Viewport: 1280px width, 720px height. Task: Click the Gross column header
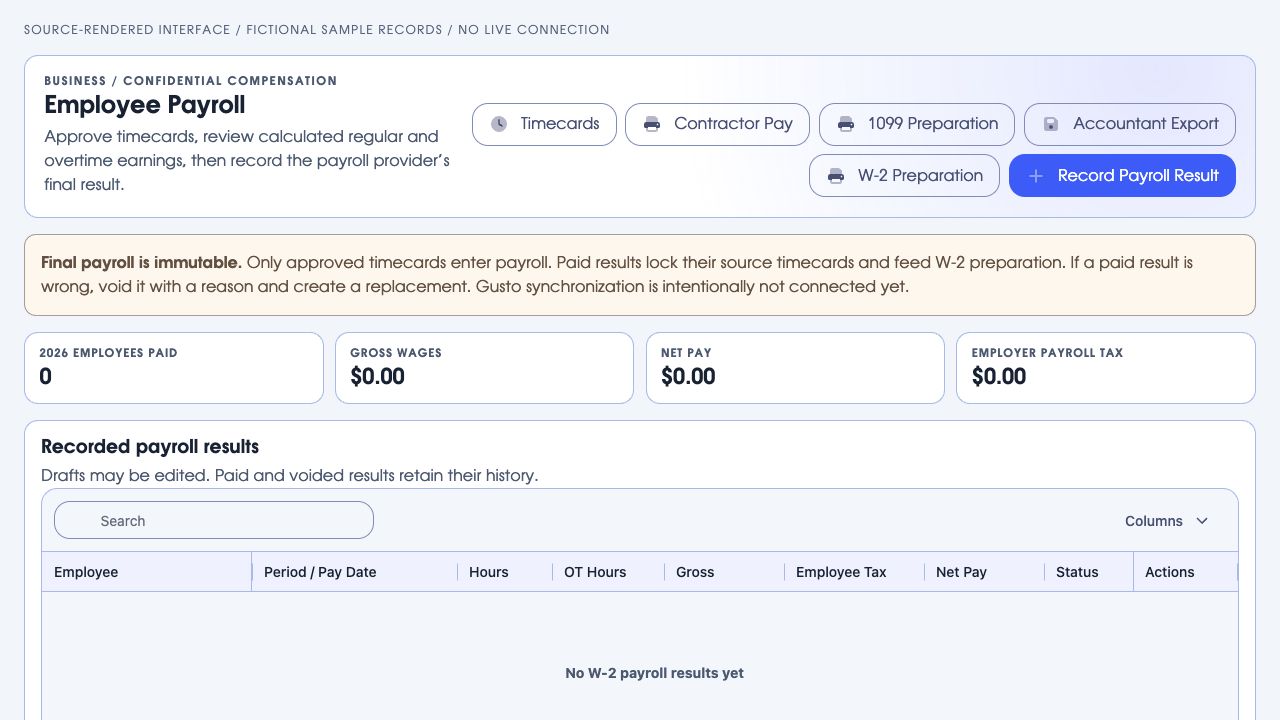(724, 572)
